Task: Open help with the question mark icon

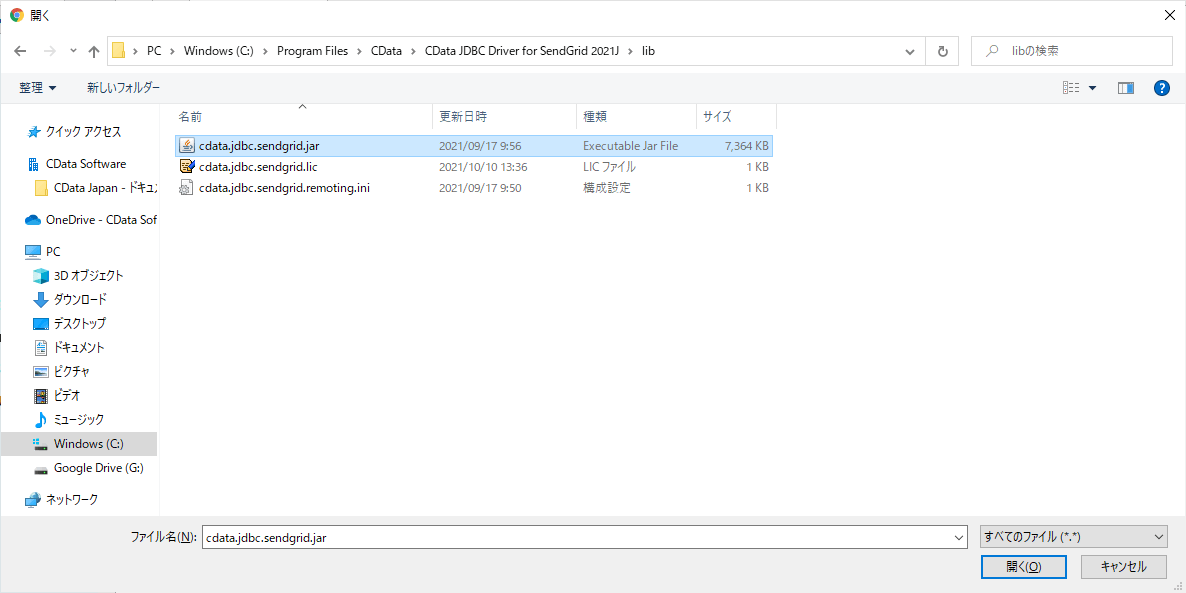Action: (1162, 88)
